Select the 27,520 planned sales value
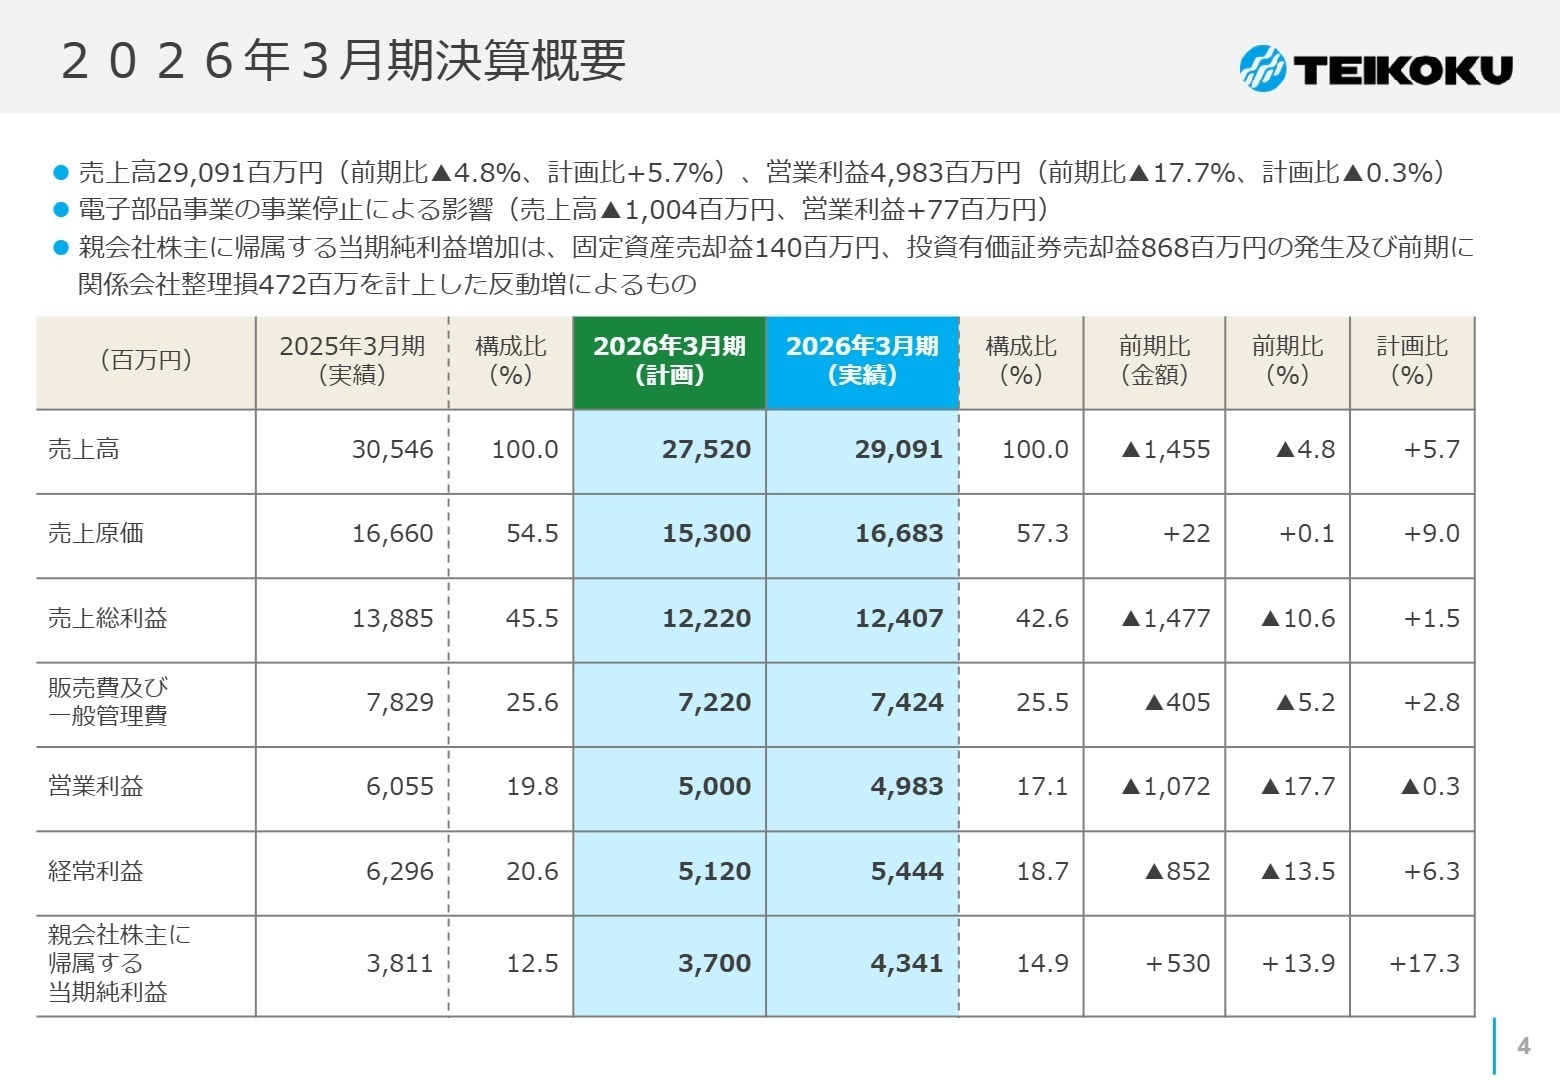 click(706, 450)
